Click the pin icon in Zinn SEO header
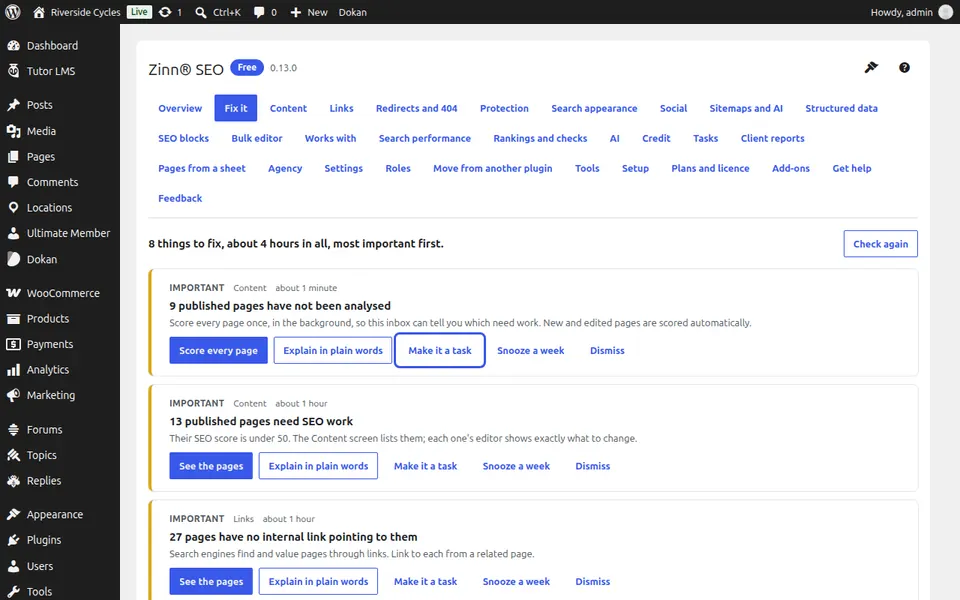Image resolution: width=960 pixels, height=600 pixels. tap(871, 67)
